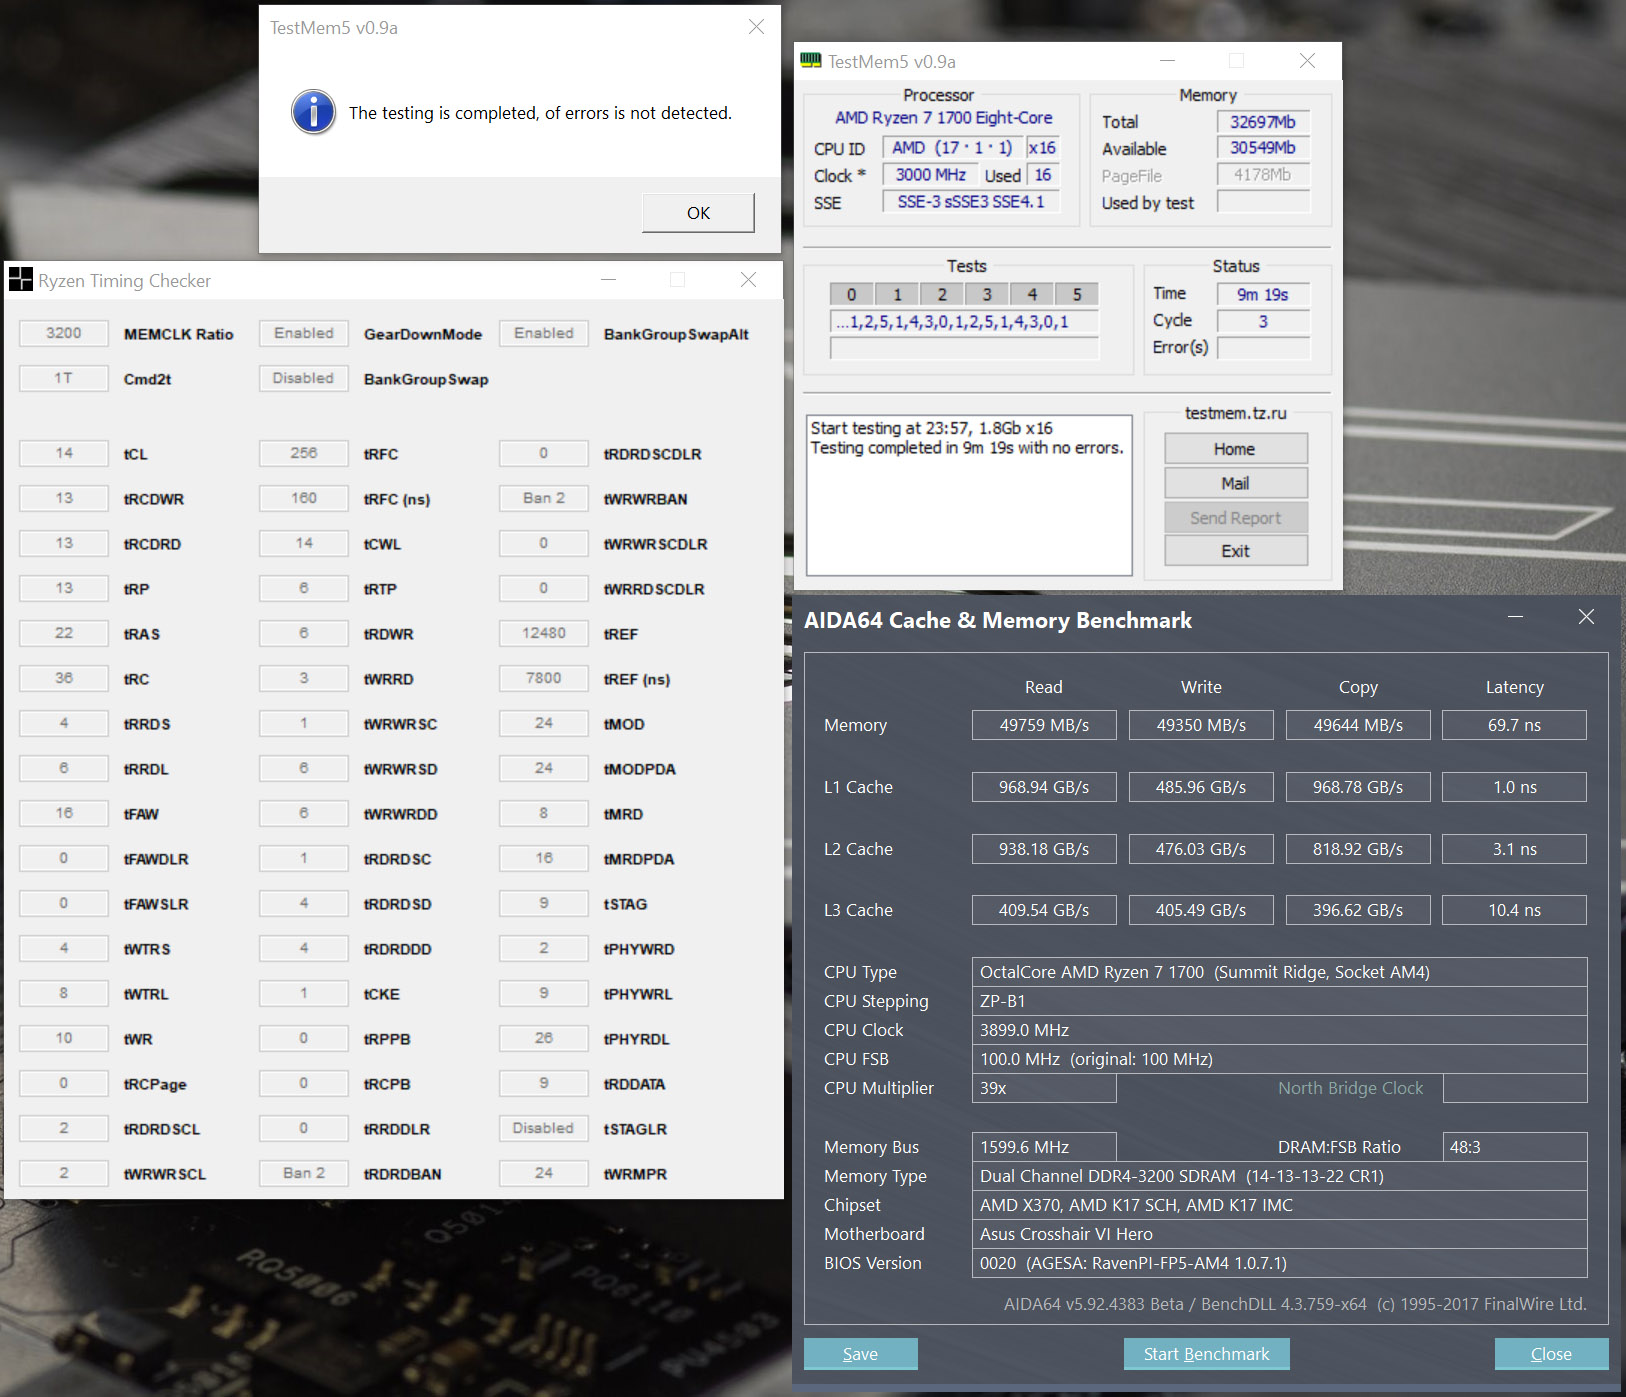Minimize the AIDA64 Cache & Memory Benchmark window
Viewport: 1626px width, 1397px height.
click(1515, 617)
